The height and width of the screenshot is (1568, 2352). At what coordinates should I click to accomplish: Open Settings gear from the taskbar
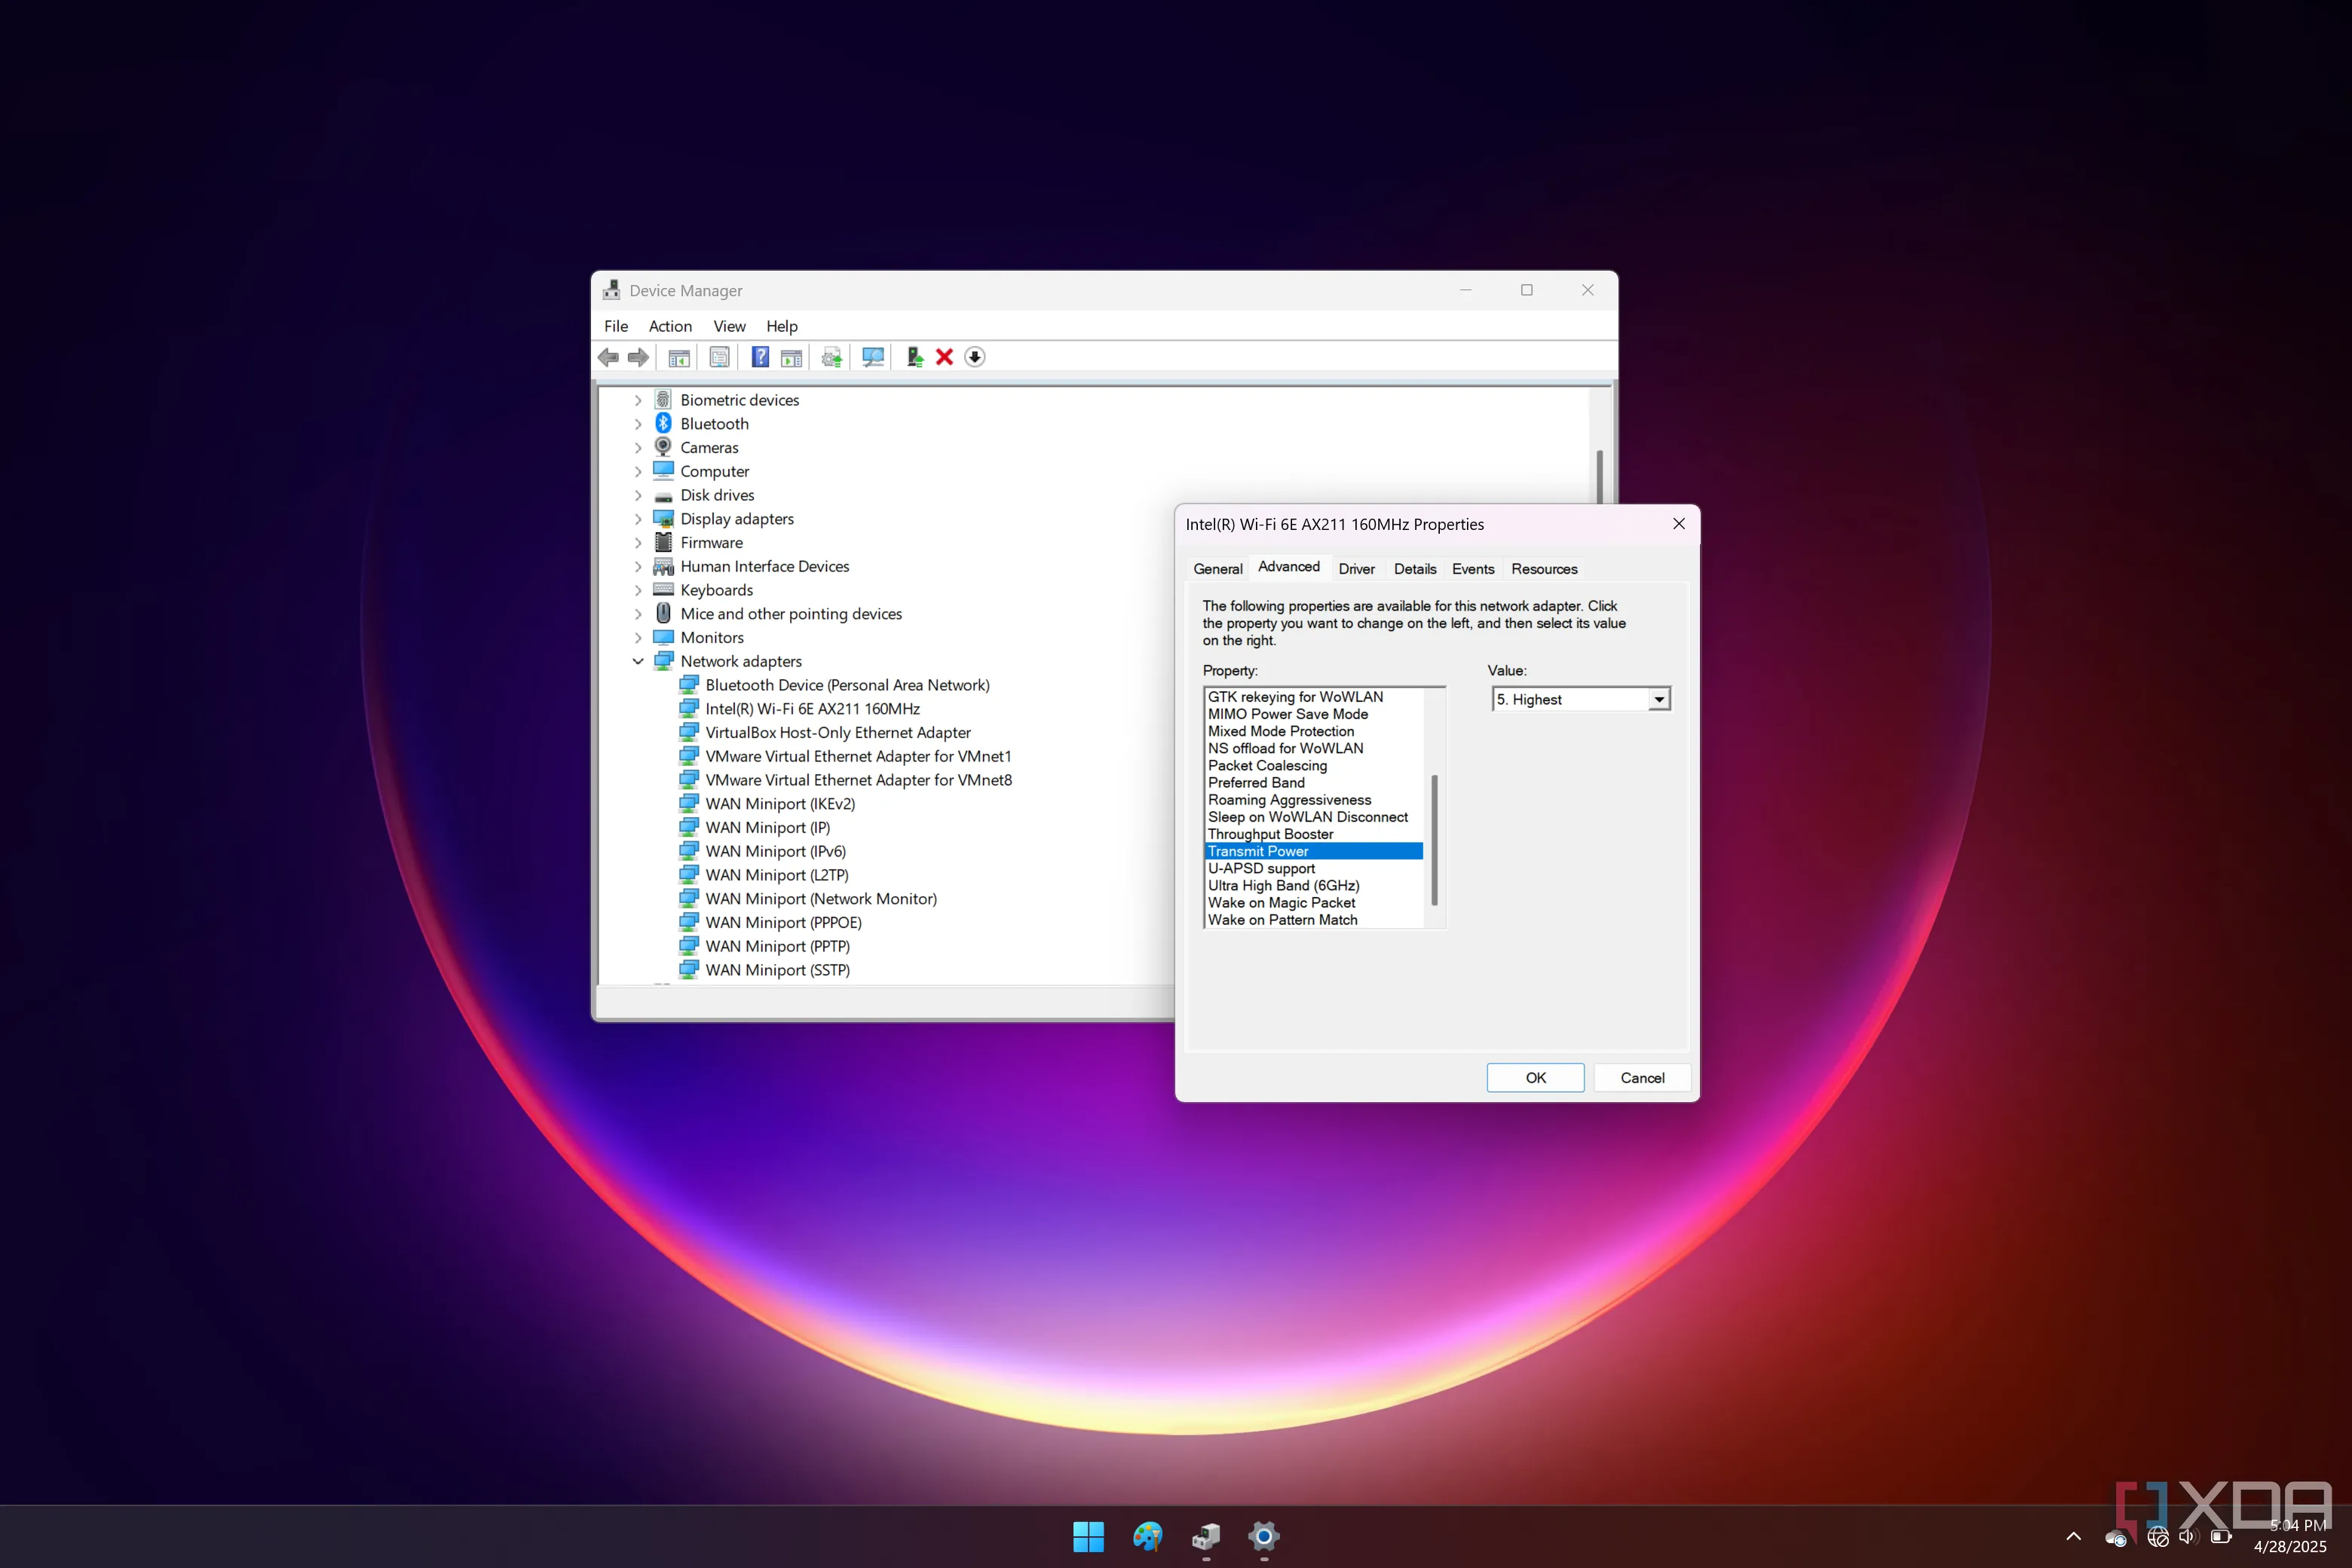point(1263,1536)
